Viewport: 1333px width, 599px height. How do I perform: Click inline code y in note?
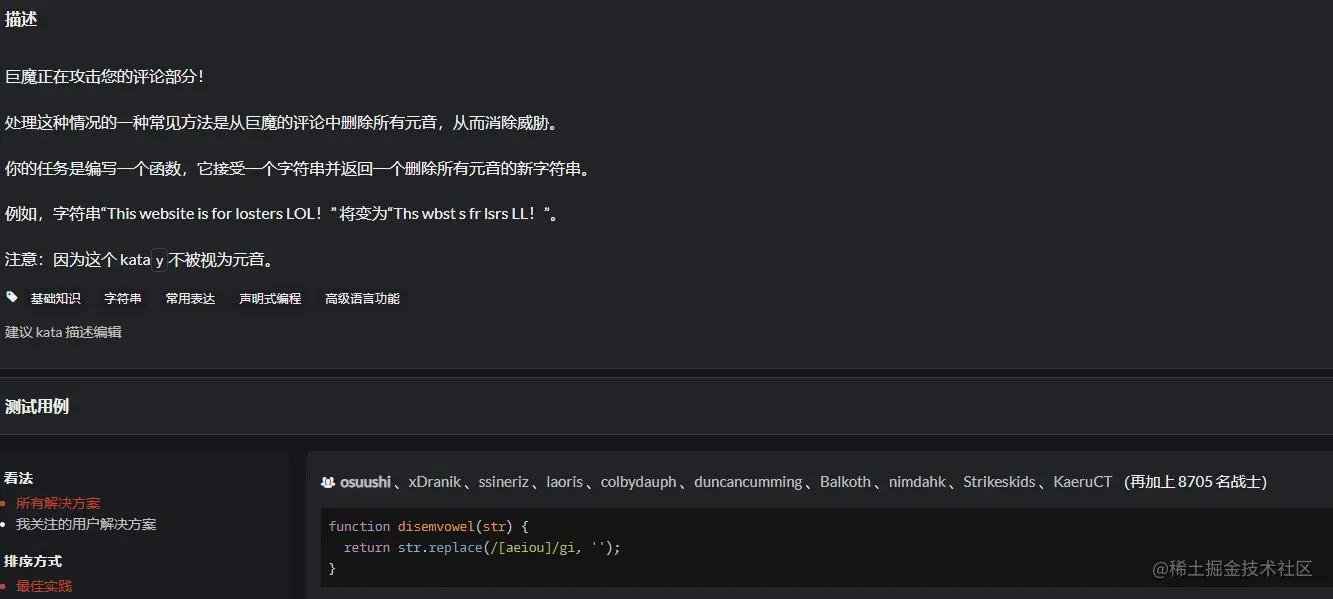pos(159,261)
